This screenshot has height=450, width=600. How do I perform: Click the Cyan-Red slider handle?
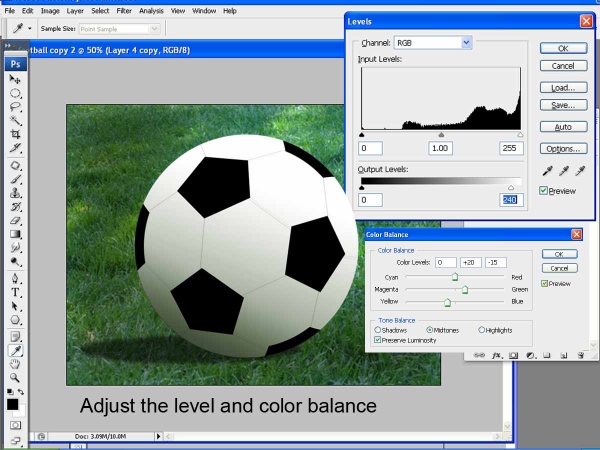(x=455, y=277)
